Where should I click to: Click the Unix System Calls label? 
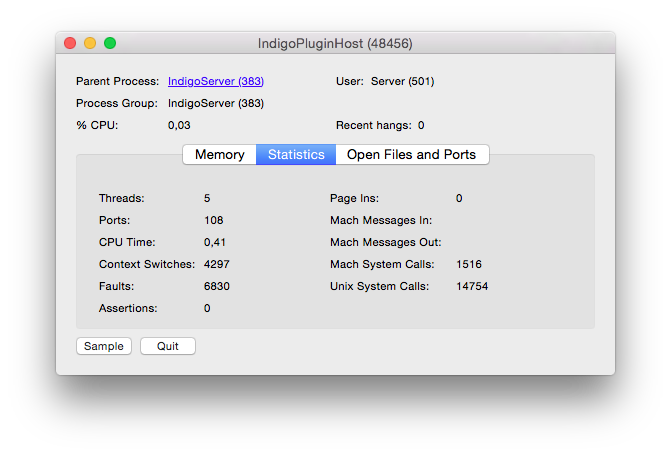[380, 286]
